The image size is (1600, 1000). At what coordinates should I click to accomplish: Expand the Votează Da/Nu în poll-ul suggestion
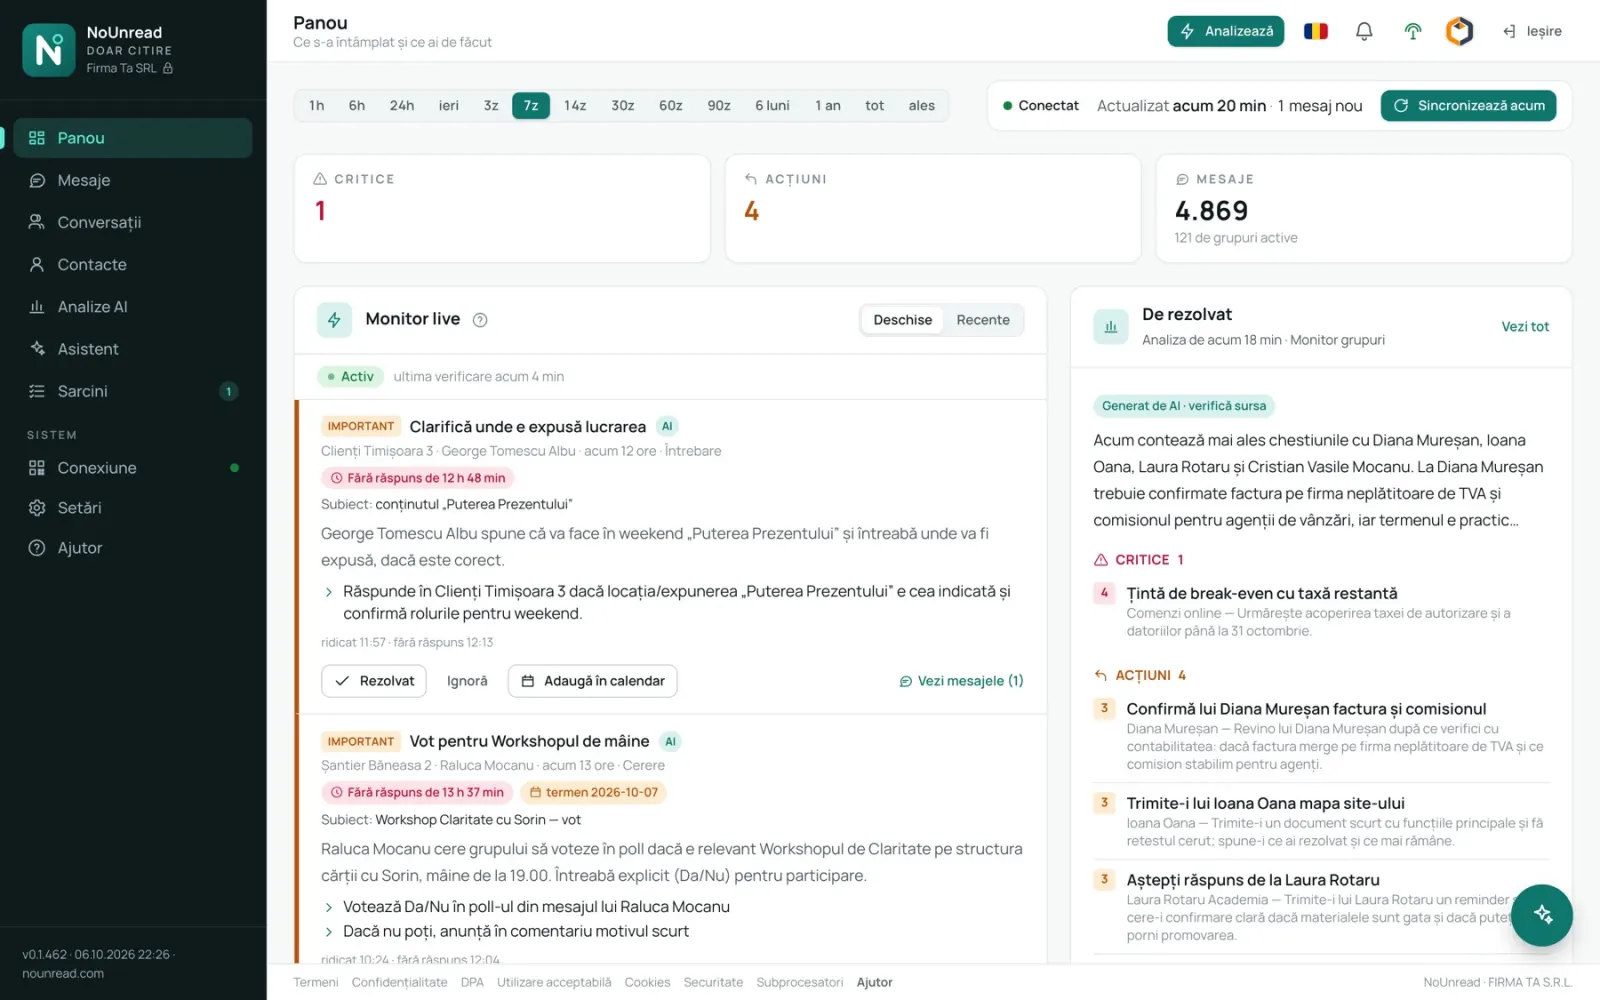point(328,907)
